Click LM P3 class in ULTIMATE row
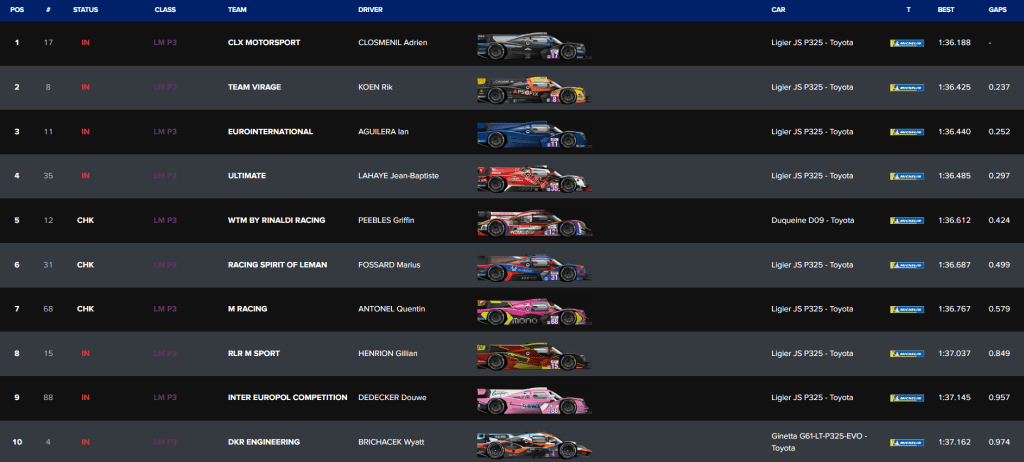This screenshot has width=1024, height=462. point(165,176)
